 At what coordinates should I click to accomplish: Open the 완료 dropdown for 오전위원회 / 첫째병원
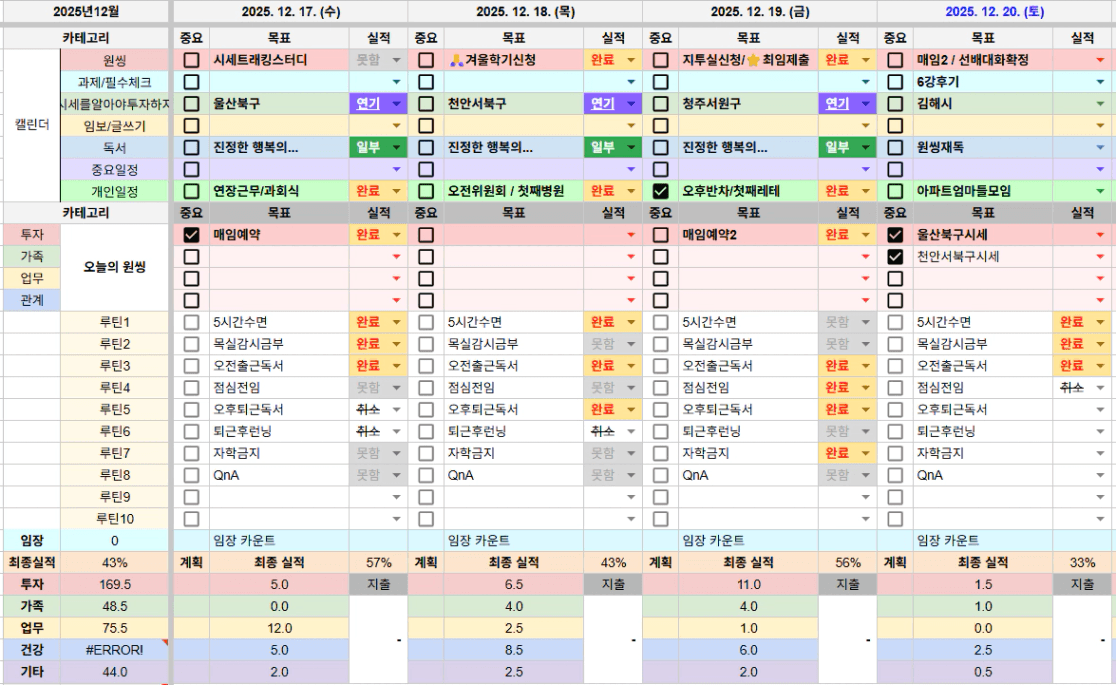point(631,191)
